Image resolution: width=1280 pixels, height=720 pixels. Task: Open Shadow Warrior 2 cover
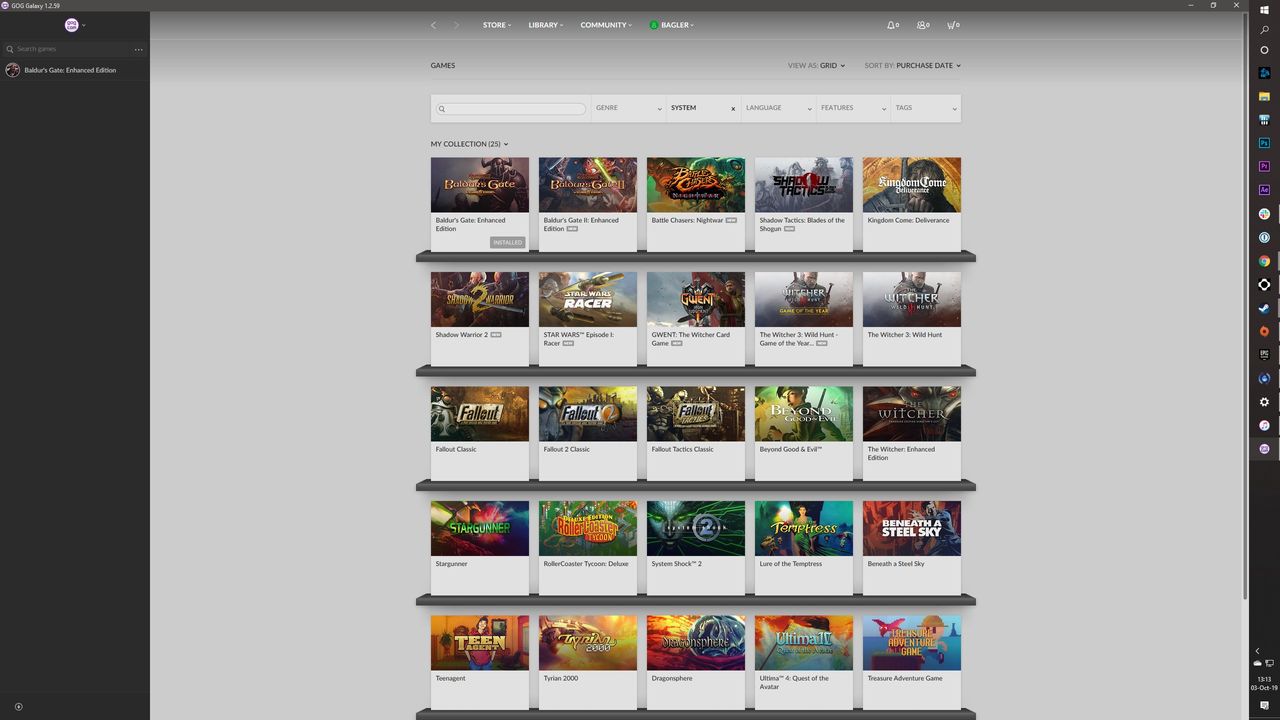pyautogui.click(x=480, y=299)
